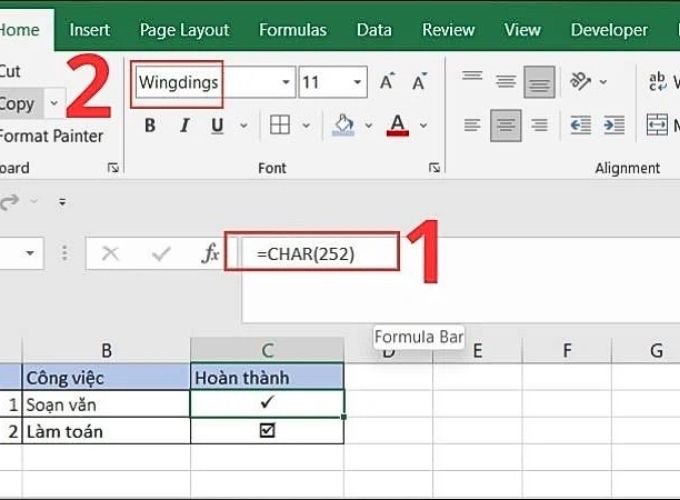The width and height of the screenshot is (680, 500).
Task: Select cell 'Công việc'
Action: point(106,377)
